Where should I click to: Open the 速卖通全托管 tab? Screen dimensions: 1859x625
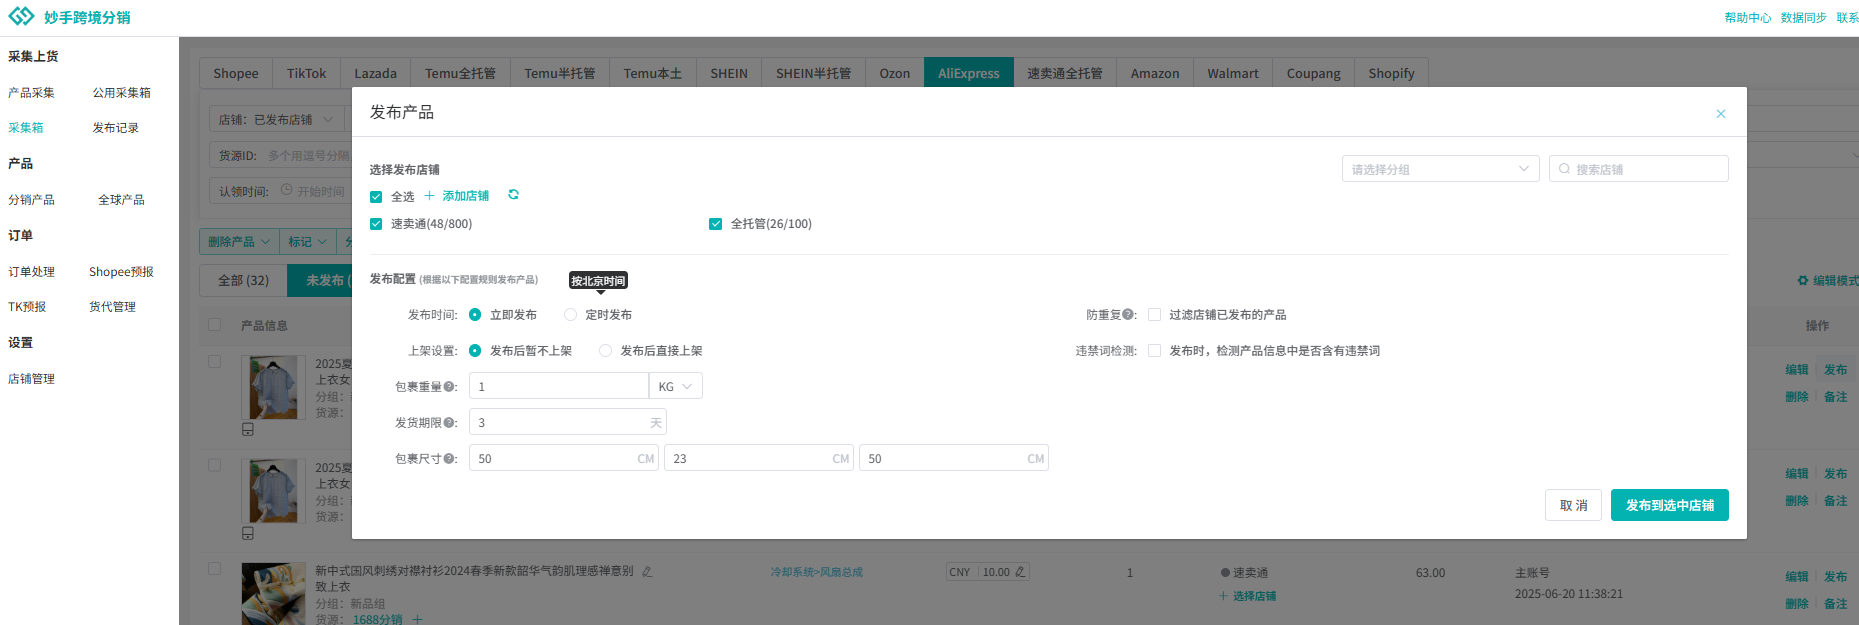(x=1065, y=73)
